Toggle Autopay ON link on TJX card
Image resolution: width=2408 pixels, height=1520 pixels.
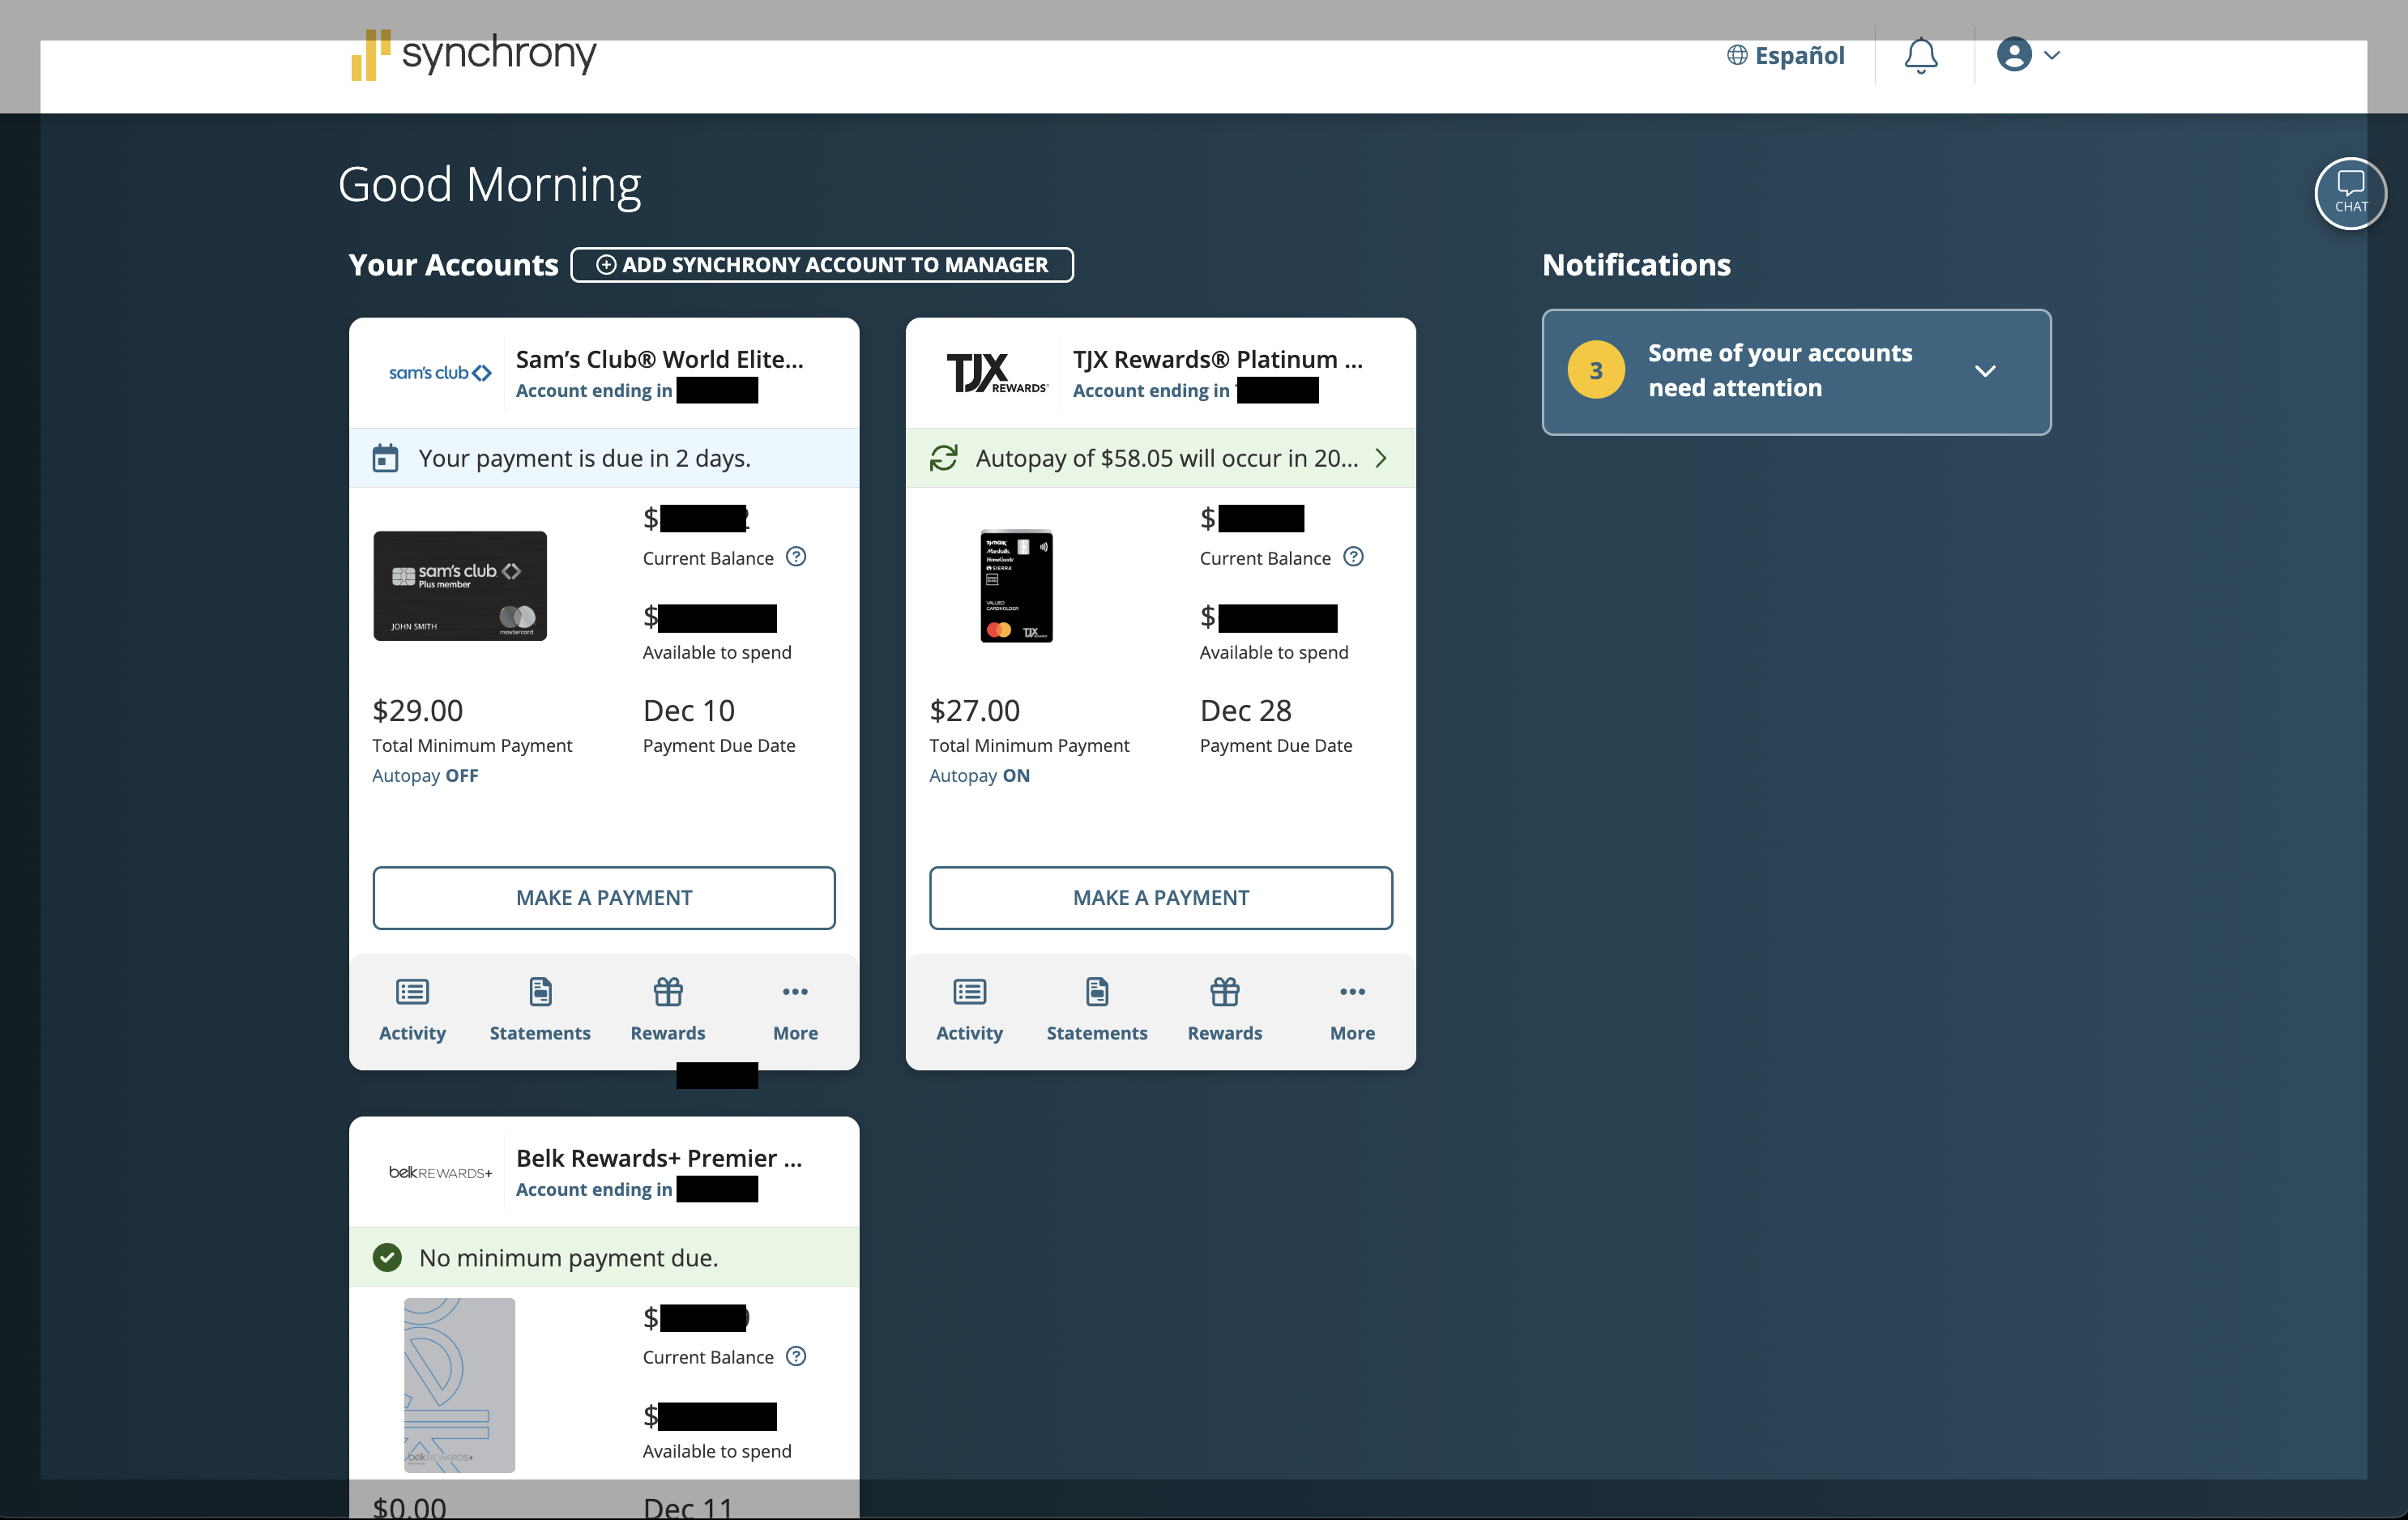click(979, 776)
